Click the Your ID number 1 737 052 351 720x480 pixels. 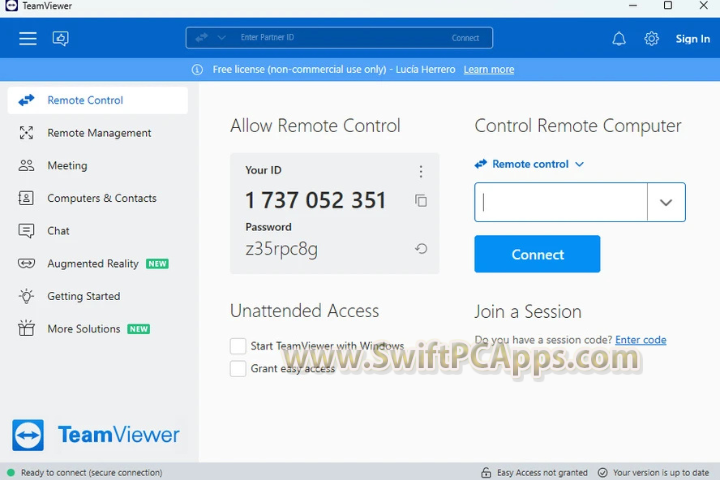pos(315,200)
